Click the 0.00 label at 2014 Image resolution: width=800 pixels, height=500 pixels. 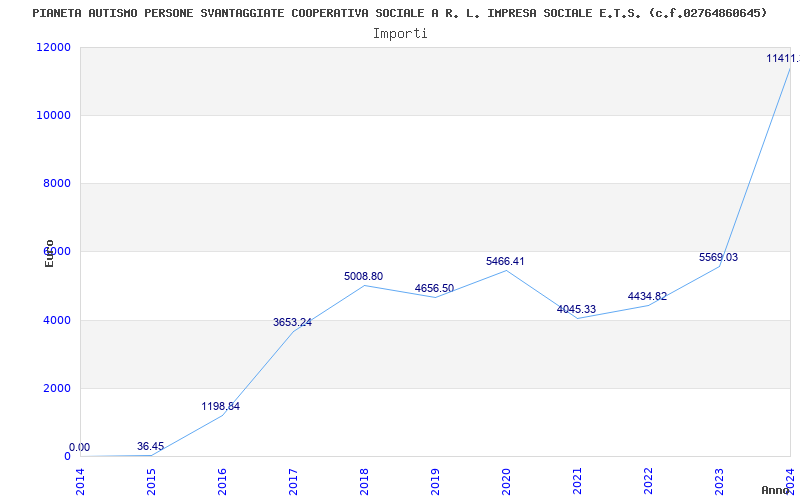80,448
